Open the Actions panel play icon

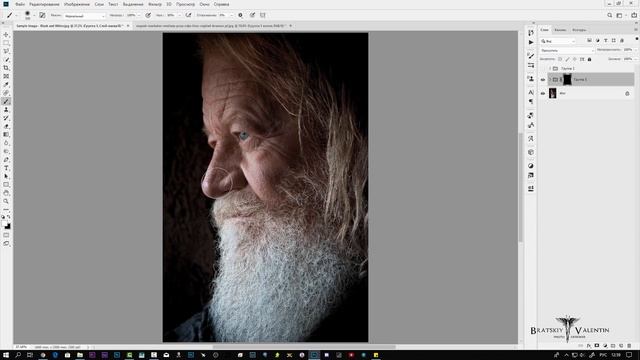pos(531,42)
